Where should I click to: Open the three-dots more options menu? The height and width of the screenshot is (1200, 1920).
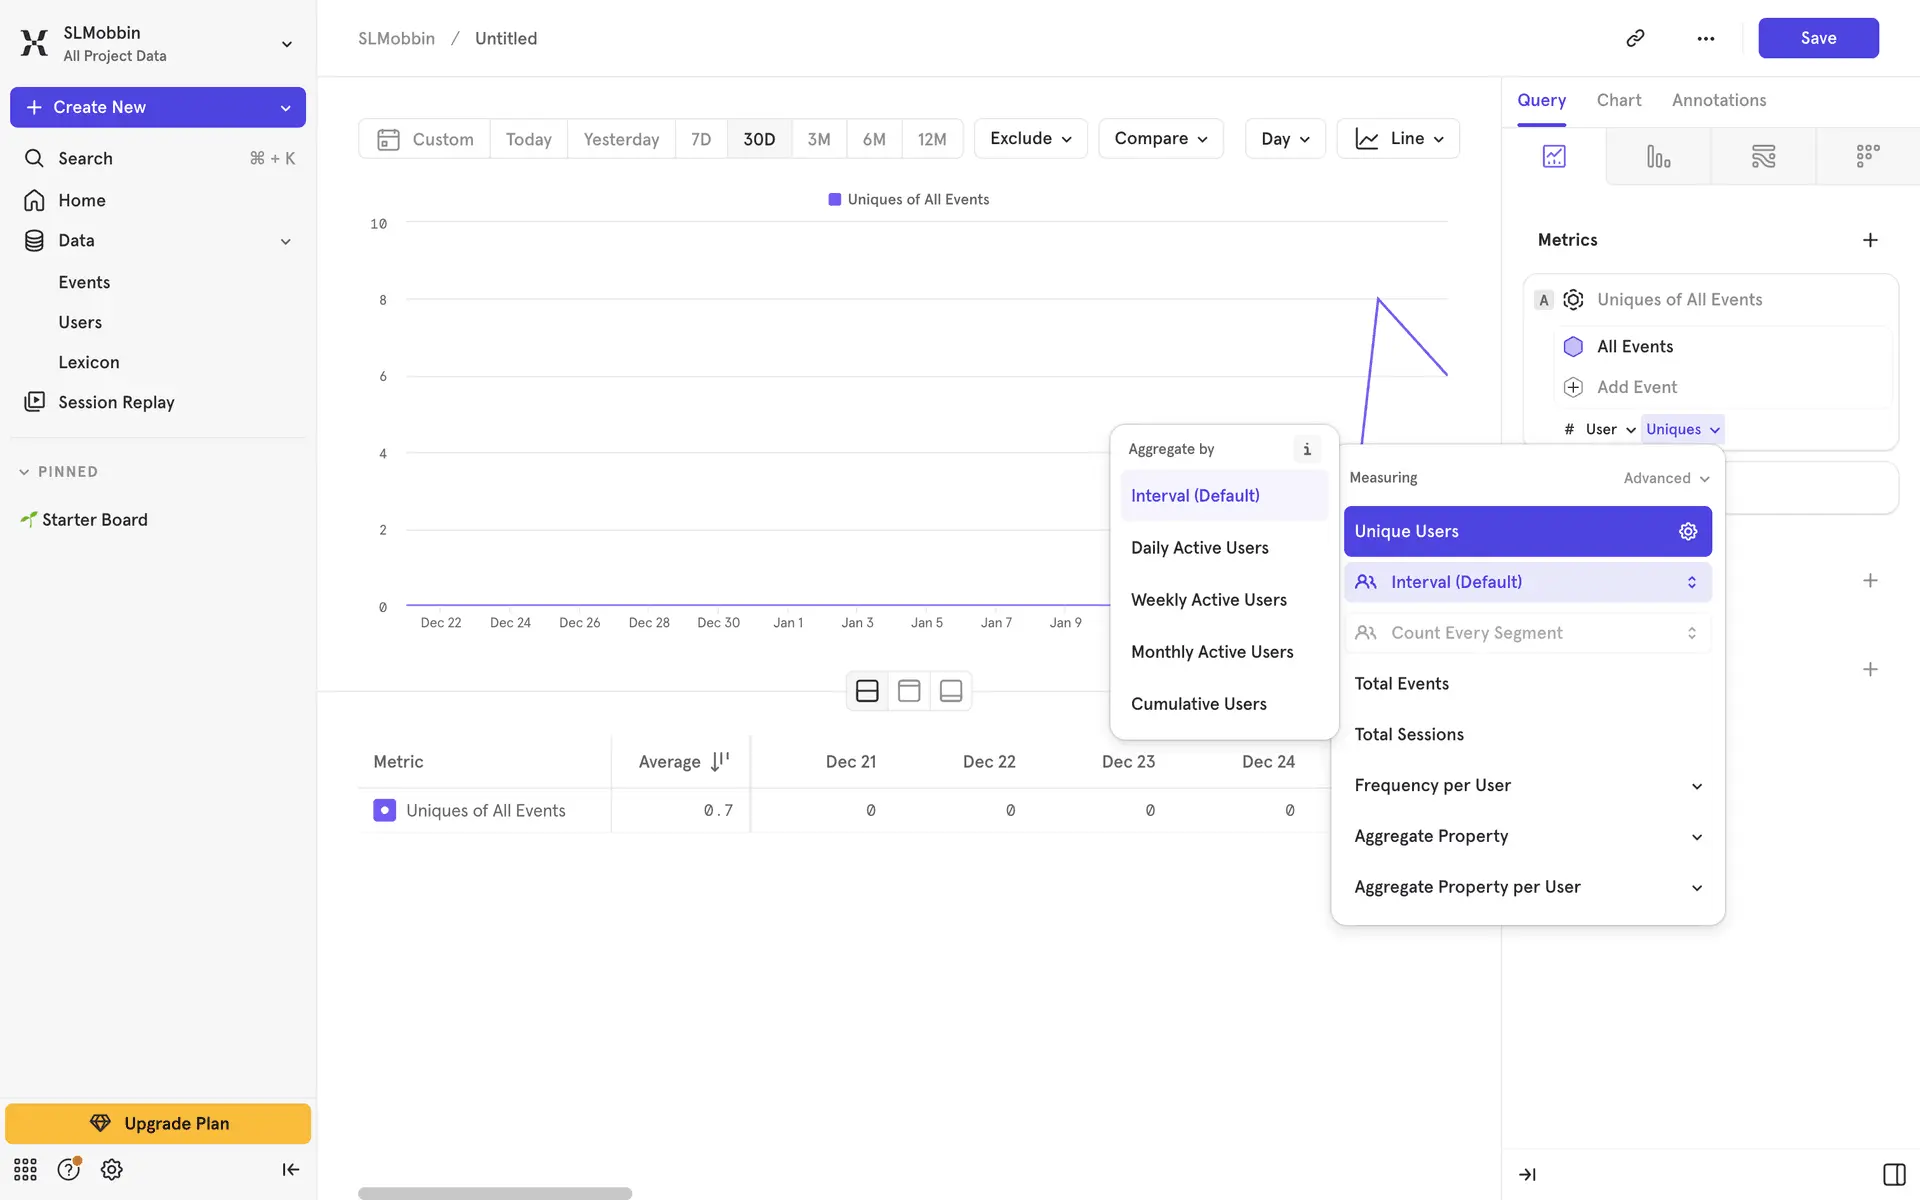(1705, 38)
